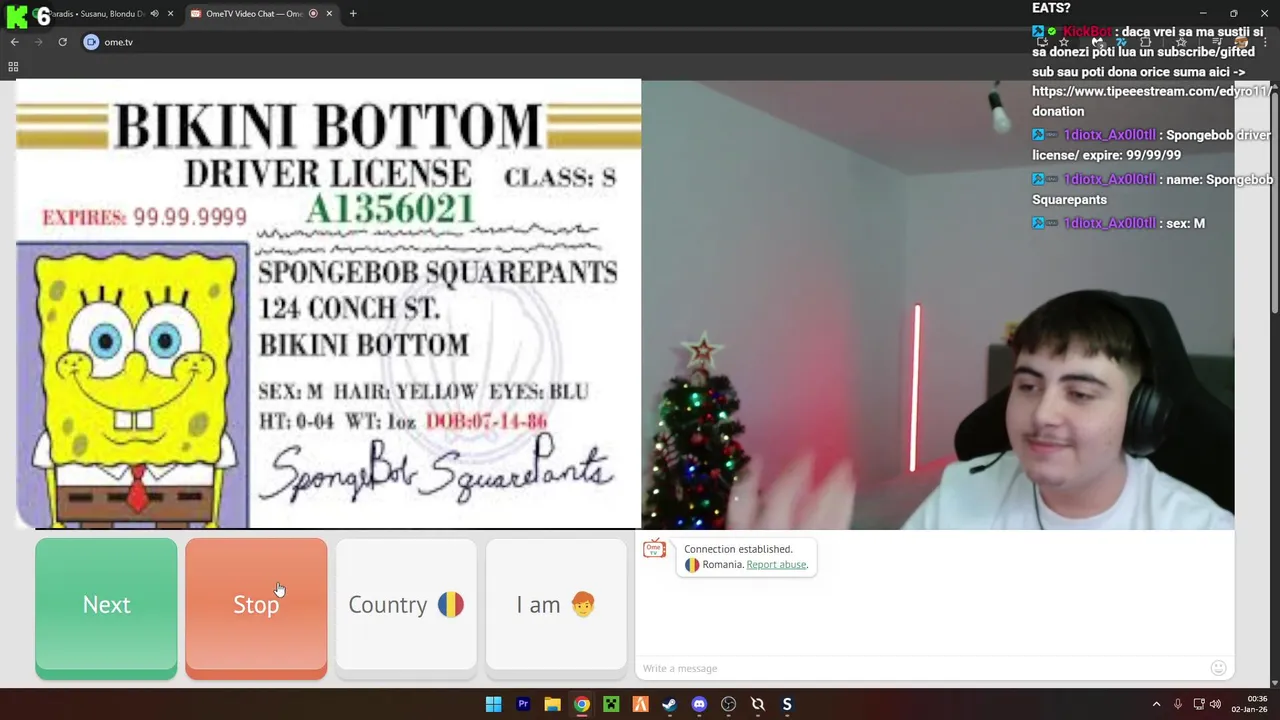Open a new browser tab
Viewport: 1280px width, 720px height.
coord(353,14)
